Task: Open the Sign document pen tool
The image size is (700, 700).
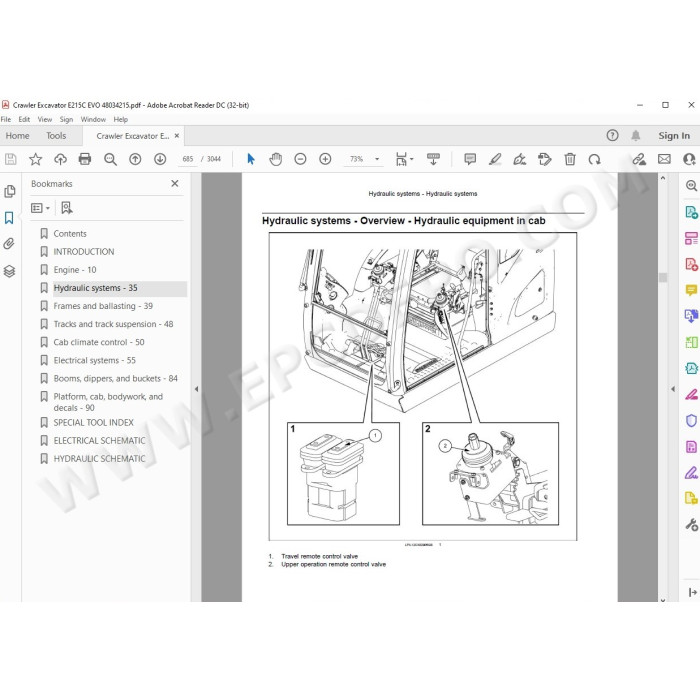Action: click(x=520, y=159)
